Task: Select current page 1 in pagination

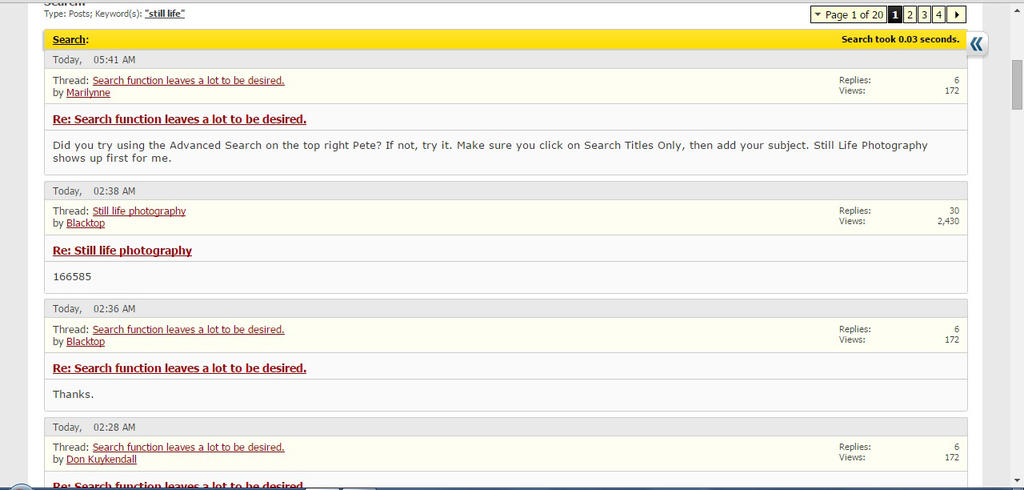Action: [895, 15]
